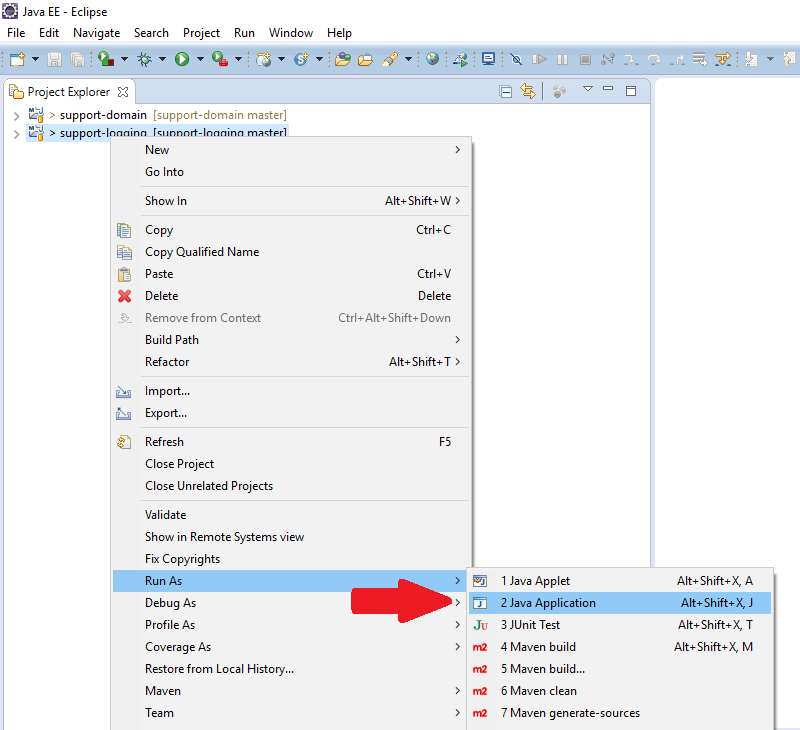
Task: Open the Navigate menu in menu bar
Action: pos(96,33)
